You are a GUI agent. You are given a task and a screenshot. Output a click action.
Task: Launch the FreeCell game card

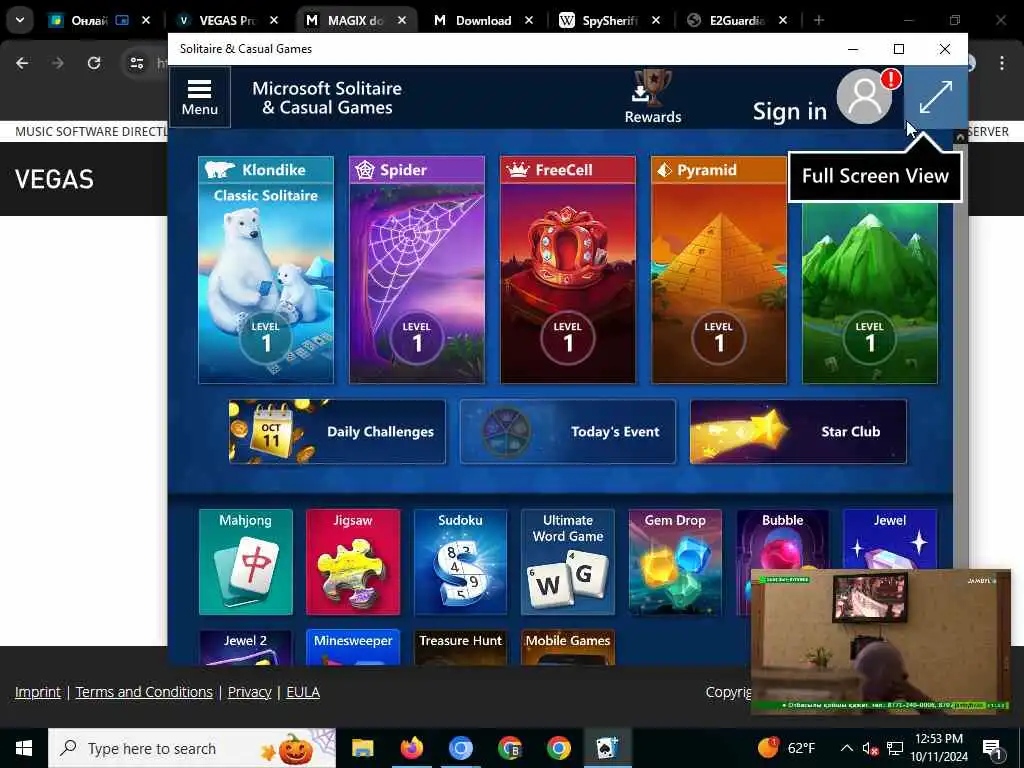click(568, 270)
